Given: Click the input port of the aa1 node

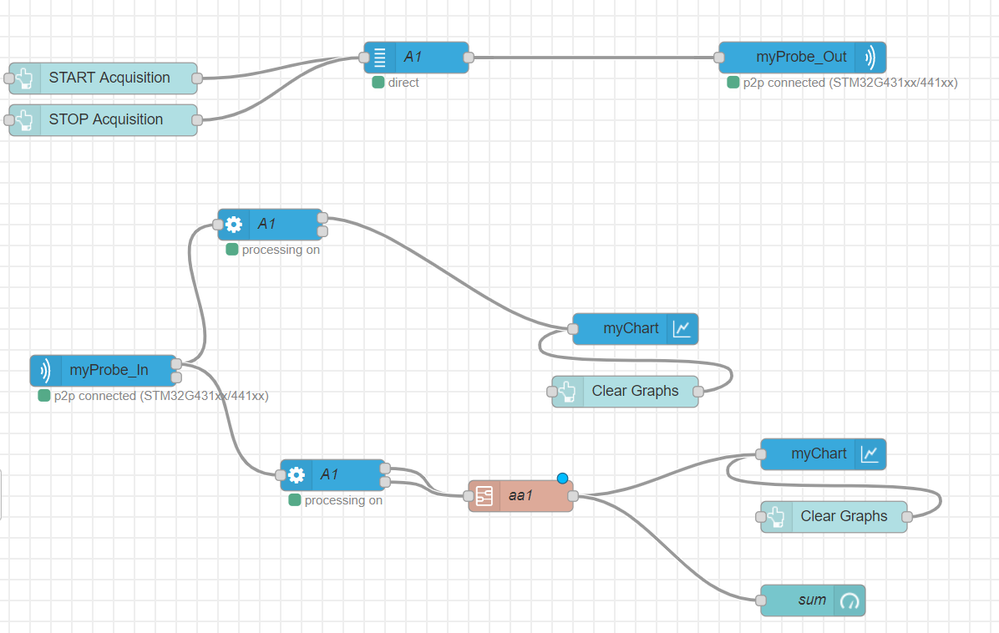Looking at the screenshot, I should 468,496.
